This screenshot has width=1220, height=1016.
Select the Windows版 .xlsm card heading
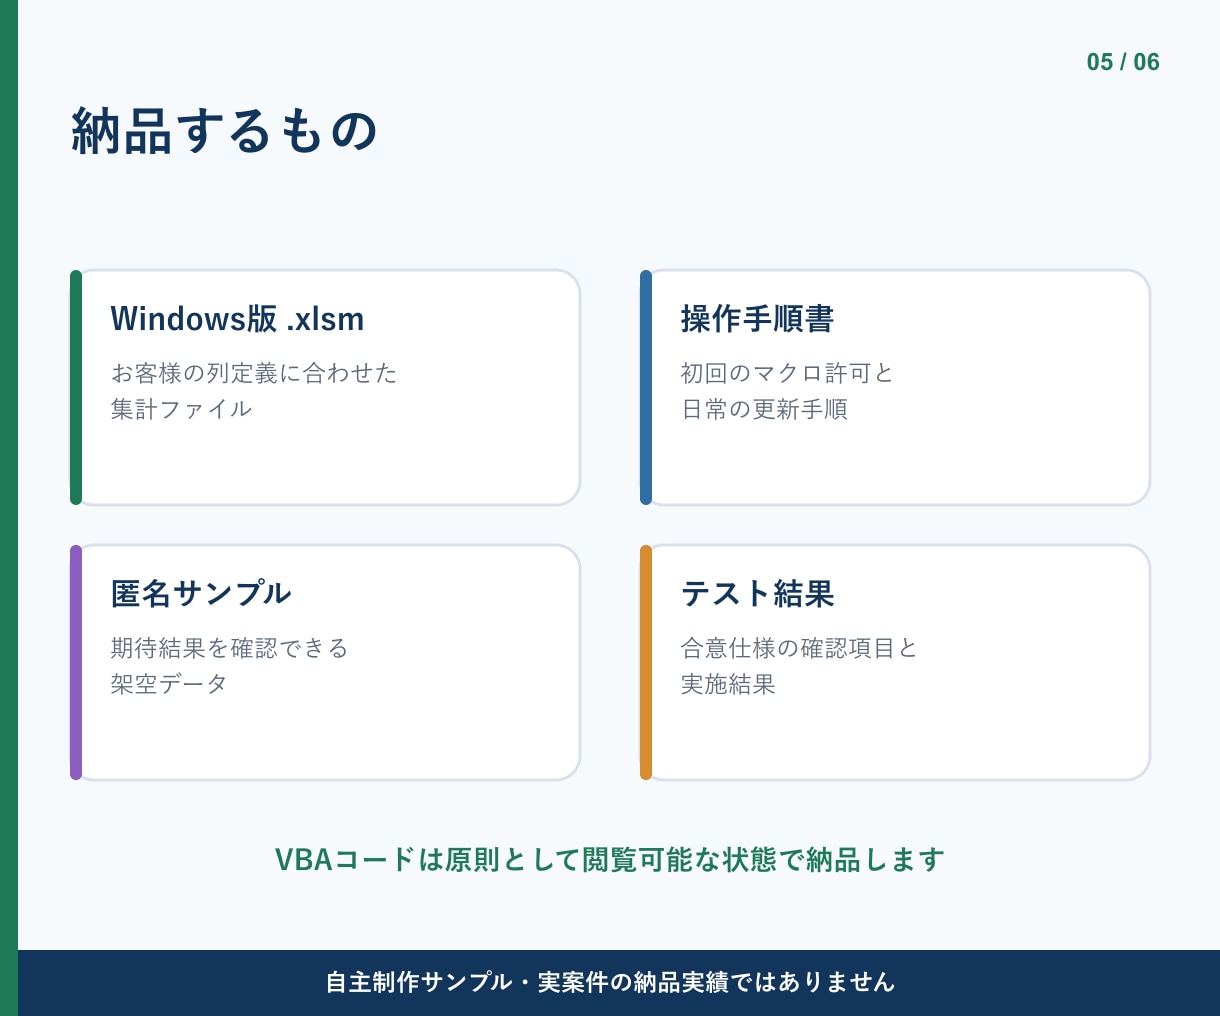coord(237,319)
